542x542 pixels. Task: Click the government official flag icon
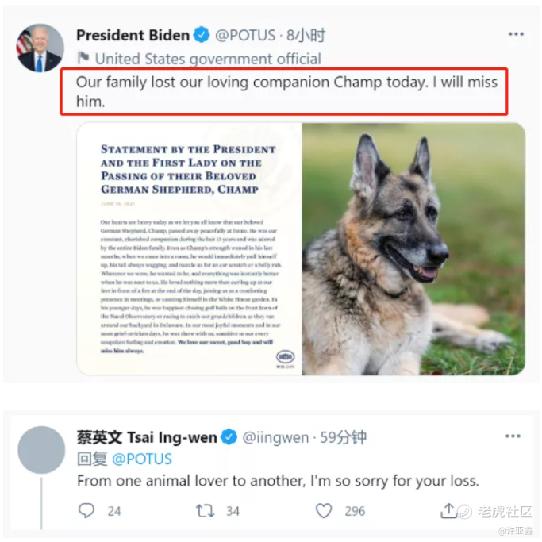83,58
